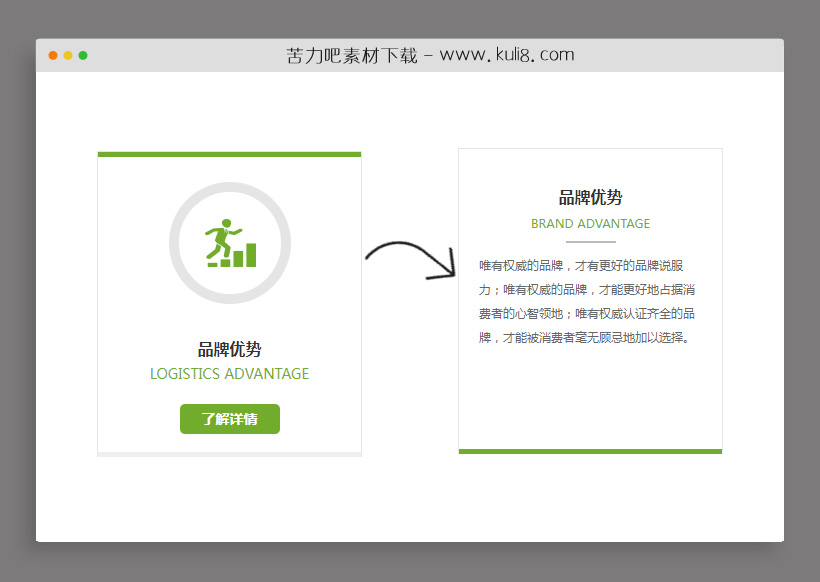This screenshot has width=820, height=582.
Task: Click the green bottom bar of the right card
Action: 590,451
